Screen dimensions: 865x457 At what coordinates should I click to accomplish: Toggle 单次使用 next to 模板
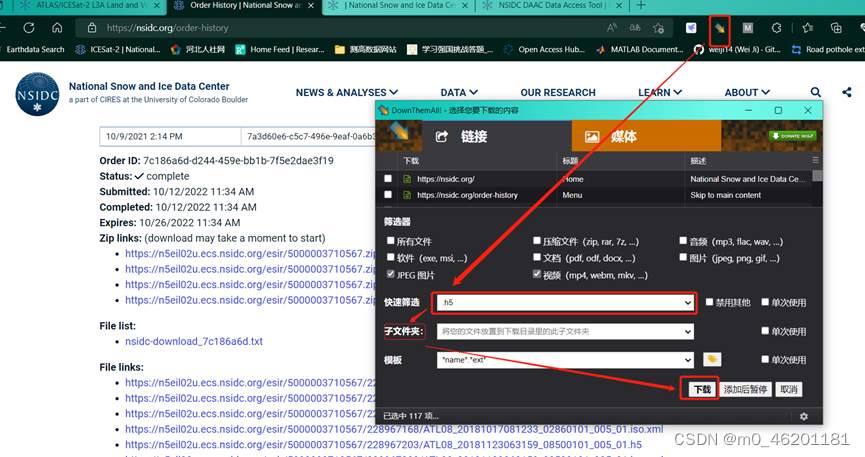(765, 359)
